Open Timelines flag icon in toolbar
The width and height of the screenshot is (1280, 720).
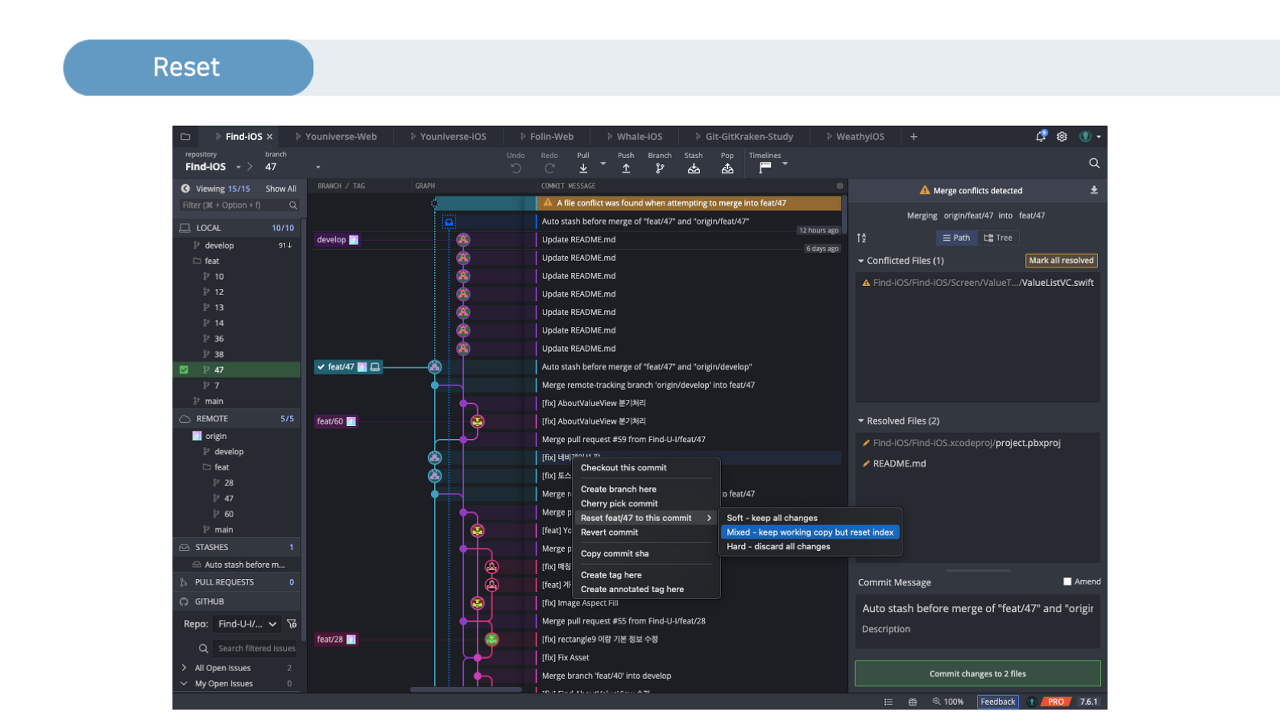(x=765, y=168)
